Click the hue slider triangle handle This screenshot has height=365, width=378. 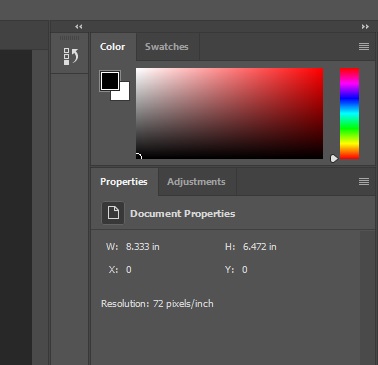coord(334,159)
